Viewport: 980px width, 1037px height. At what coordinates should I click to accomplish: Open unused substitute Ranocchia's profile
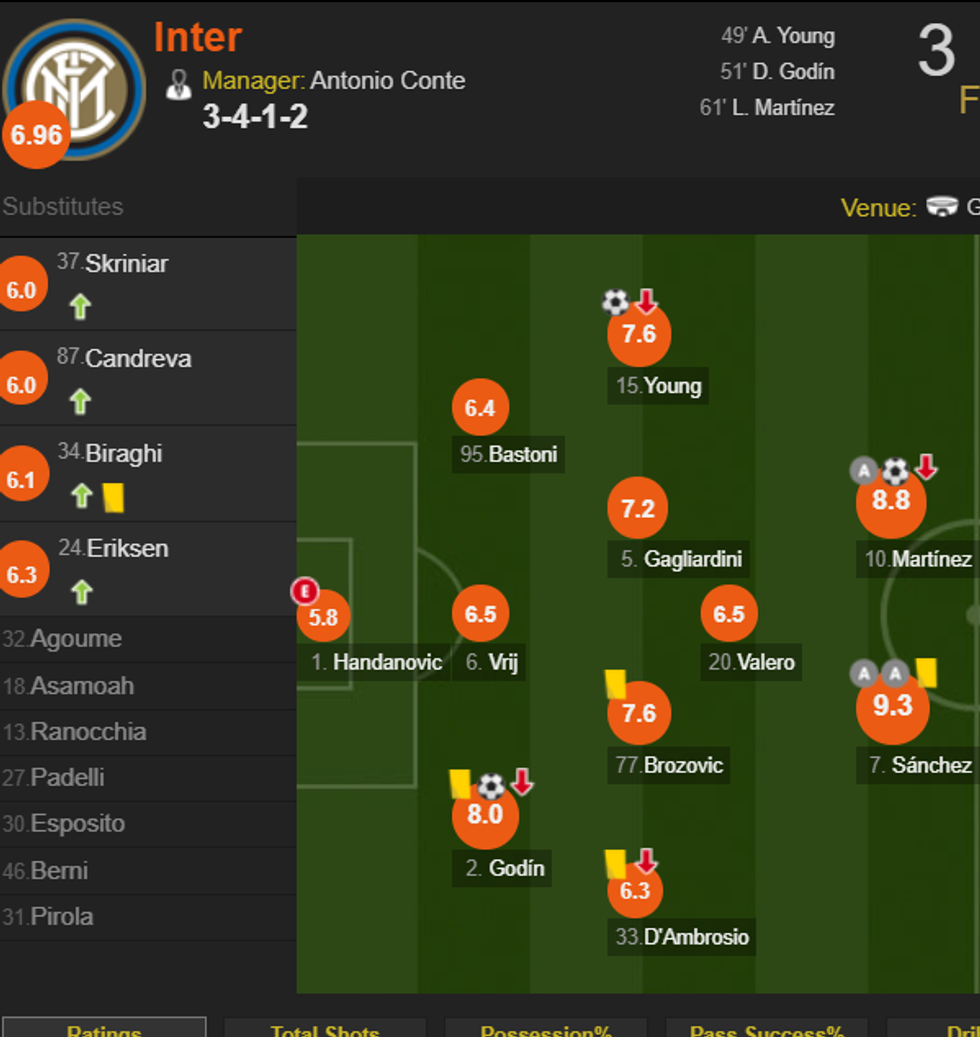[x=88, y=731]
